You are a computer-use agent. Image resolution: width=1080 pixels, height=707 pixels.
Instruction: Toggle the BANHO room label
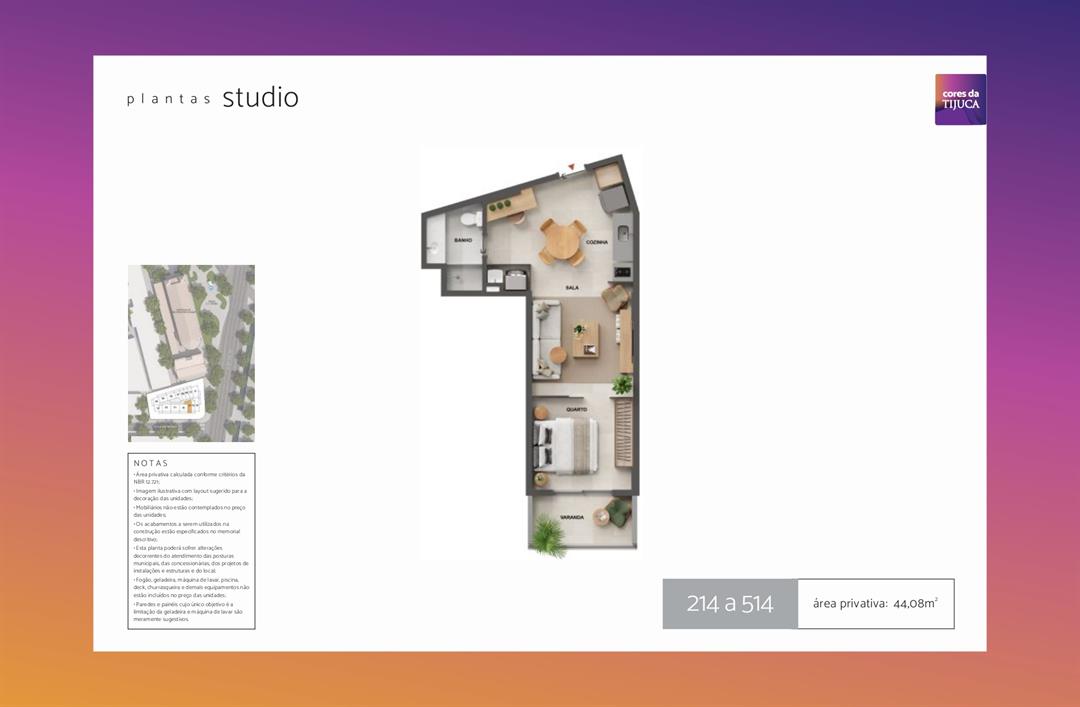tap(462, 240)
